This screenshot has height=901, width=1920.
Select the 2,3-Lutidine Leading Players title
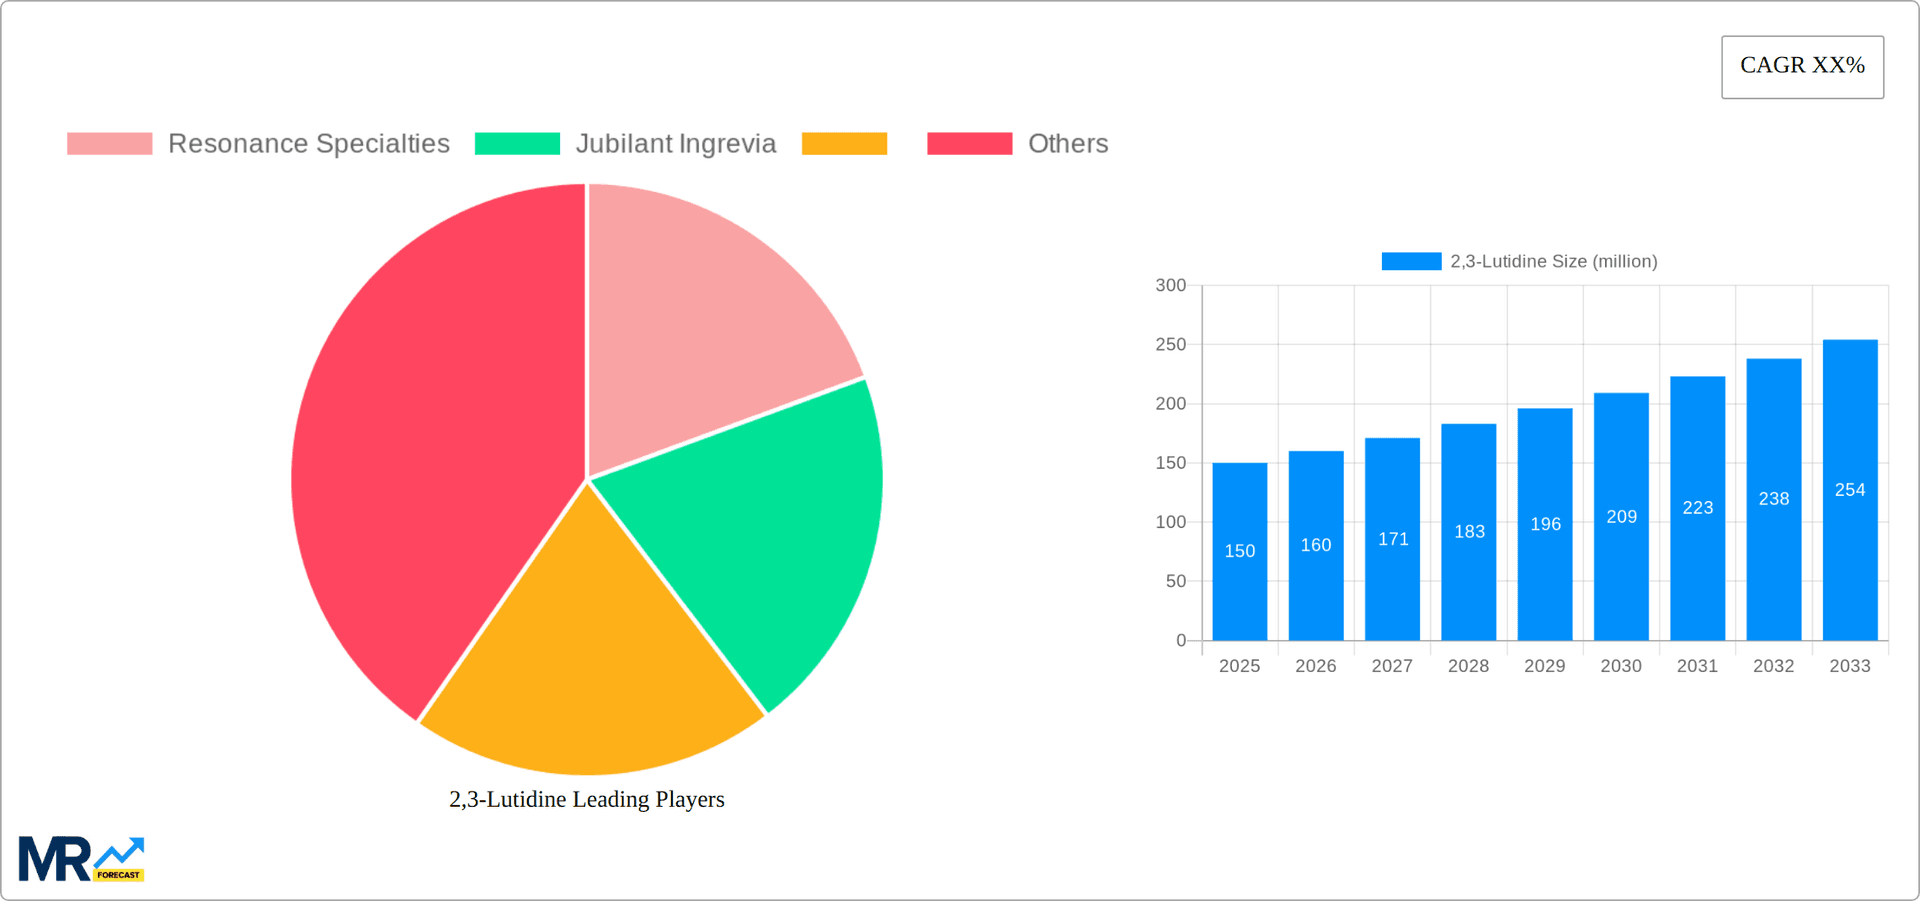pyautogui.click(x=586, y=799)
